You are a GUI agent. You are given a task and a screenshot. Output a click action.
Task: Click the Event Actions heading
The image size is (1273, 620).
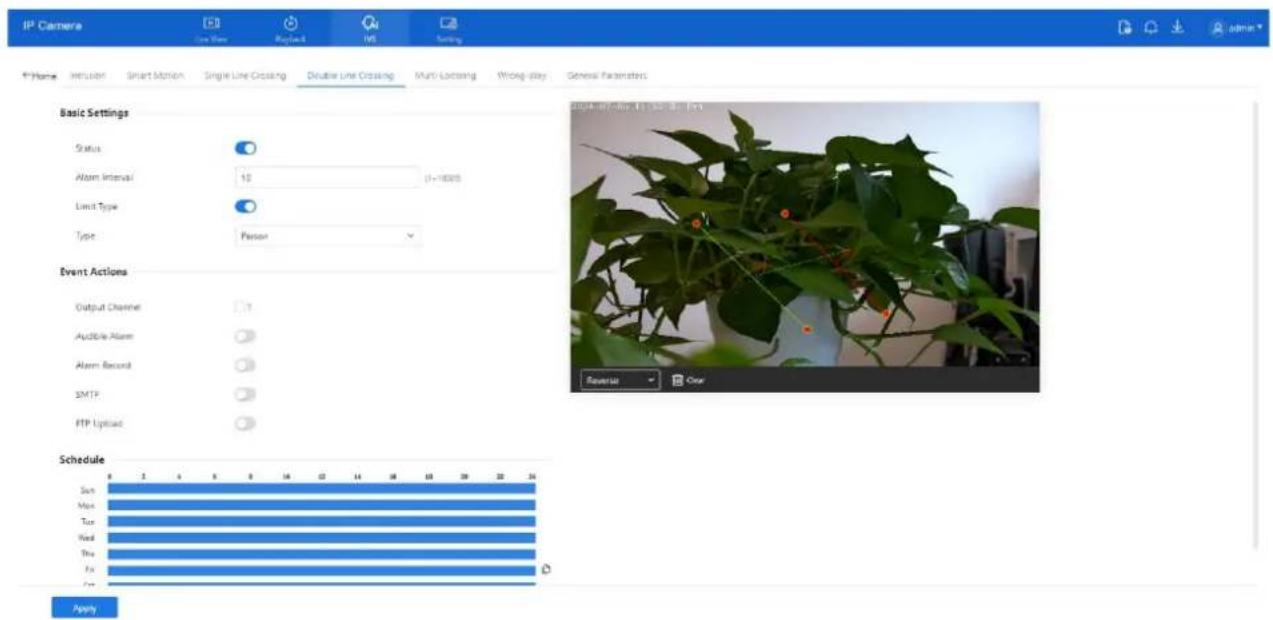(93, 271)
